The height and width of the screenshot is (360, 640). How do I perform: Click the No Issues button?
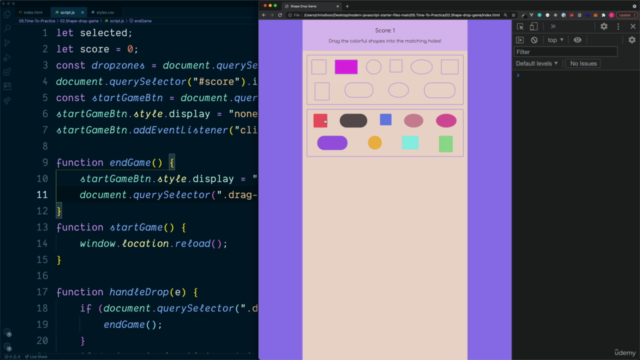coord(583,64)
